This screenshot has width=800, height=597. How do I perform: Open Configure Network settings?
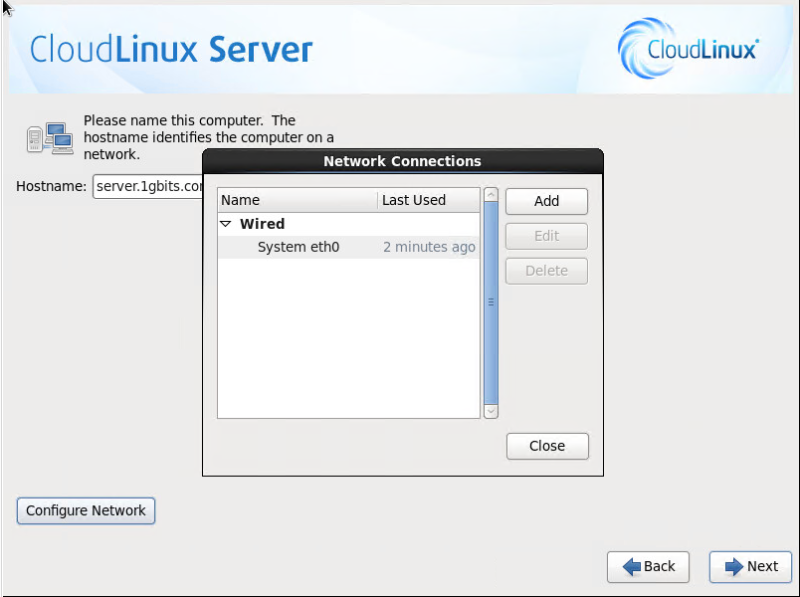pos(85,510)
